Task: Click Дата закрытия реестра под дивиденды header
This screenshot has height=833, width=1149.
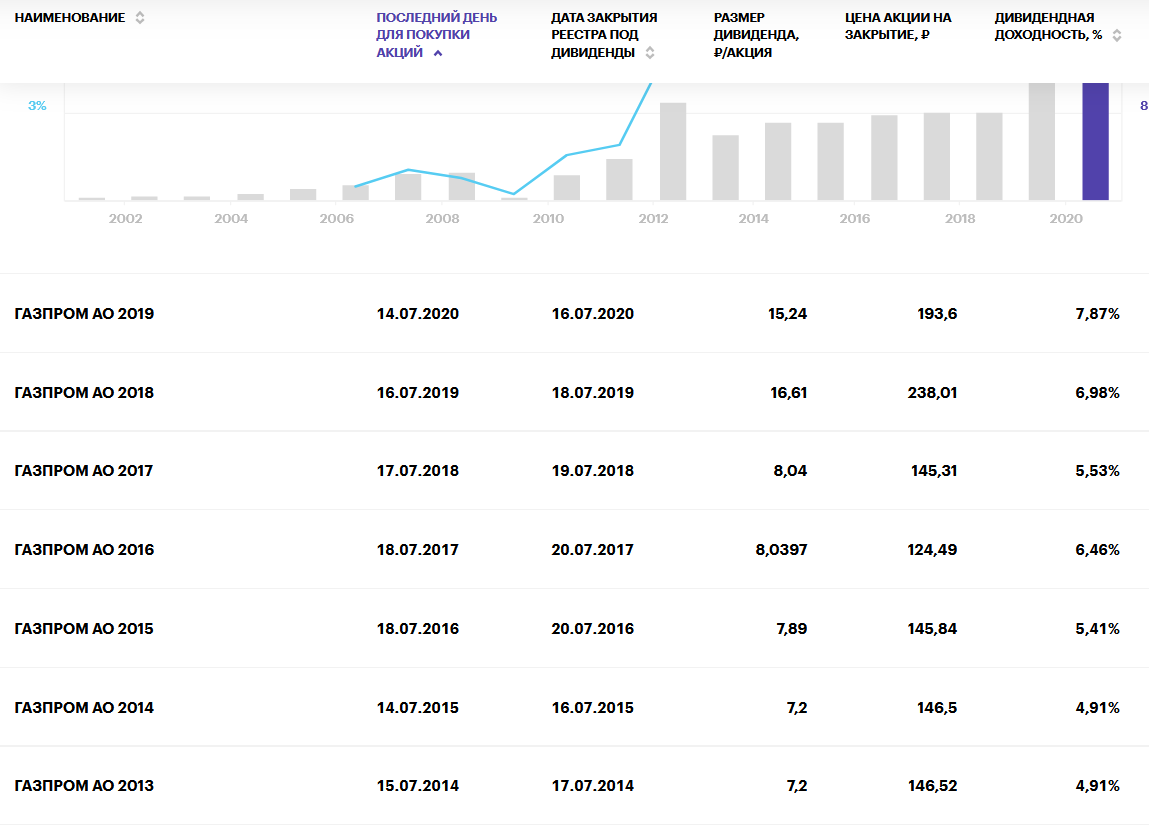Action: click(x=604, y=34)
